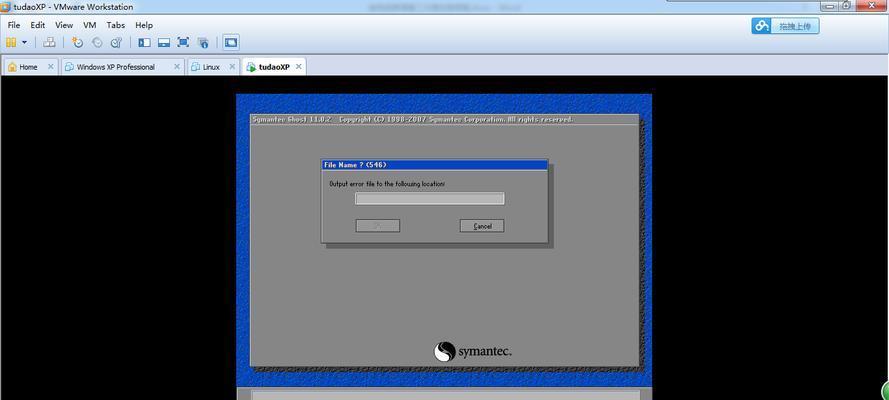Toggle the thumbnail bar view icon
The image size is (889, 400).
coord(164,42)
